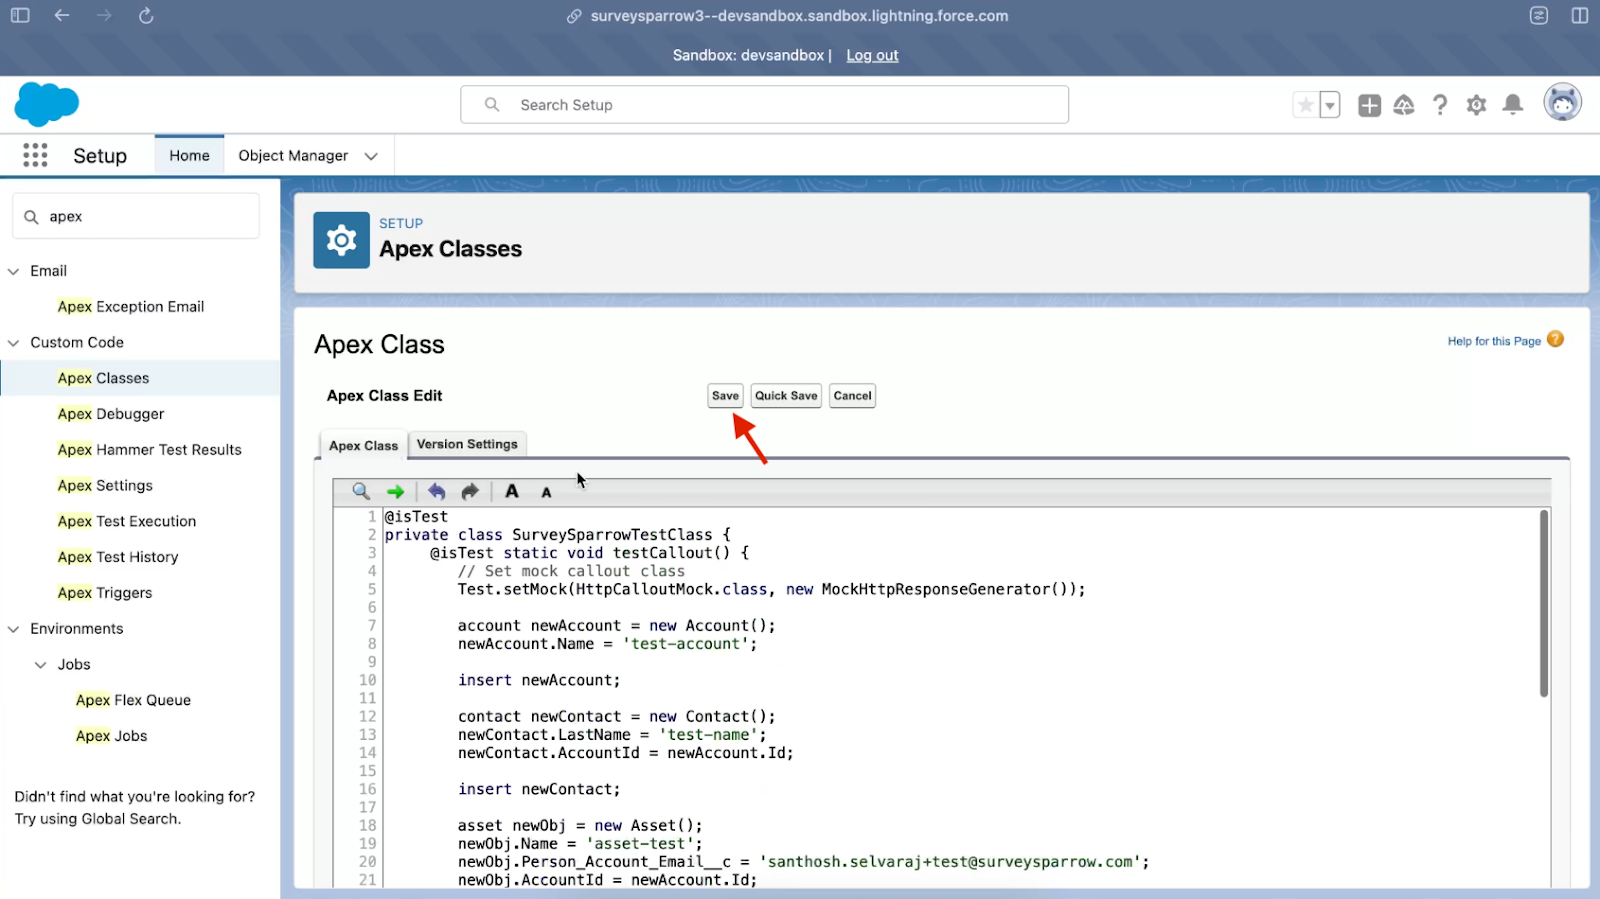Open the favorites list dropdown arrow
1600x899 pixels.
pos(1330,105)
